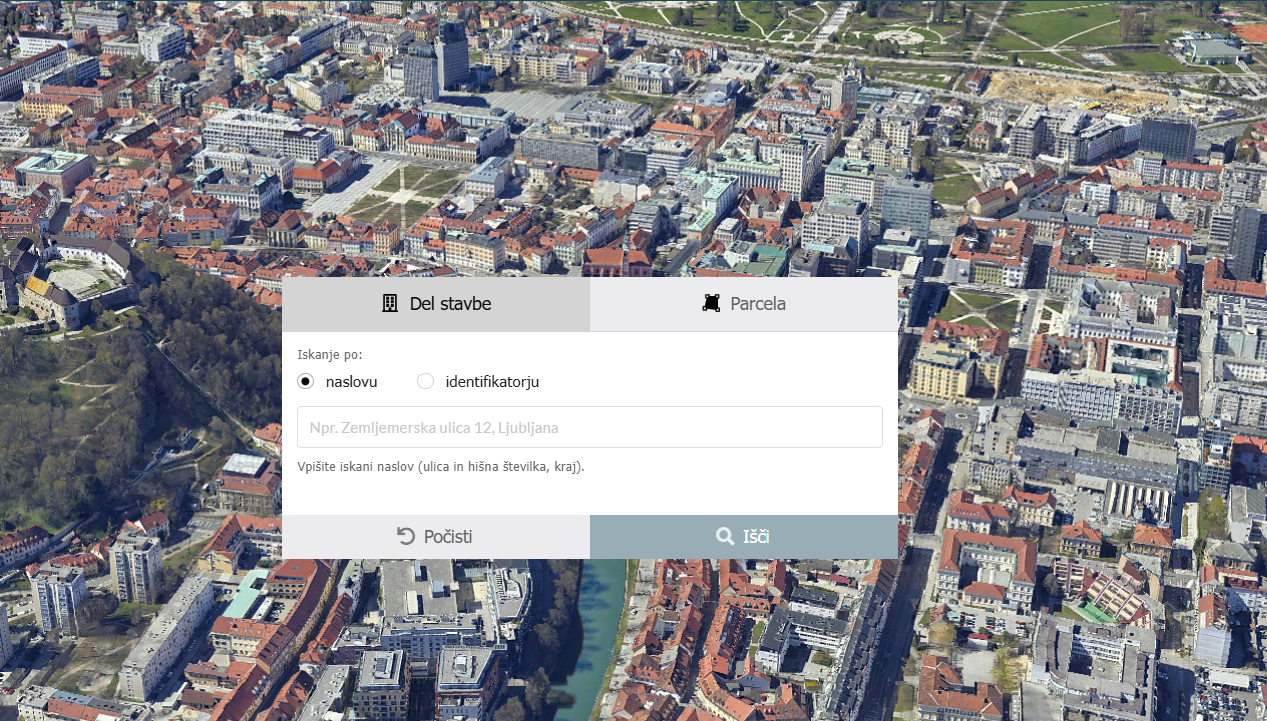Screen dimensions: 1267x721
Task: Click the magnifier icon beside Išči
Action: pos(725,537)
